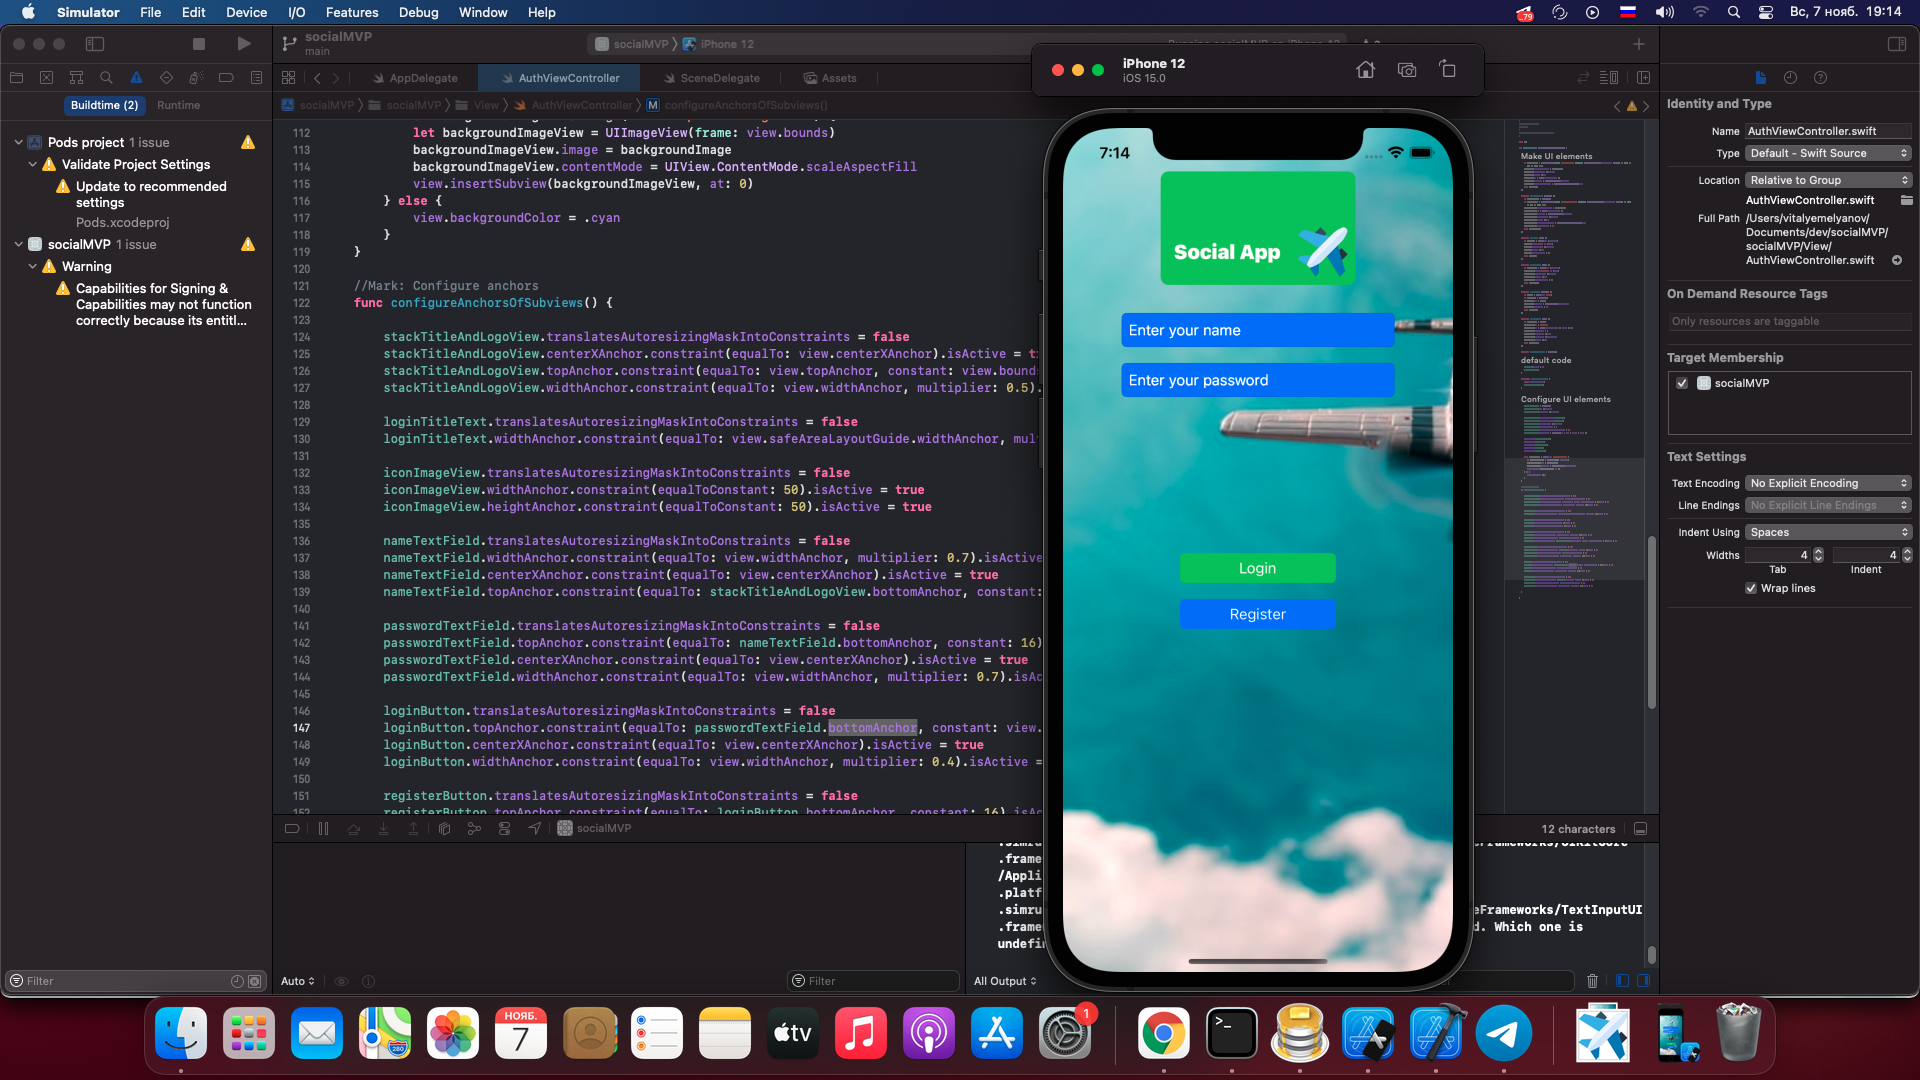Open the Device menu in menu bar
Image resolution: width=1920 pixels, height=1080 pixels.
(x=246, y=12)
